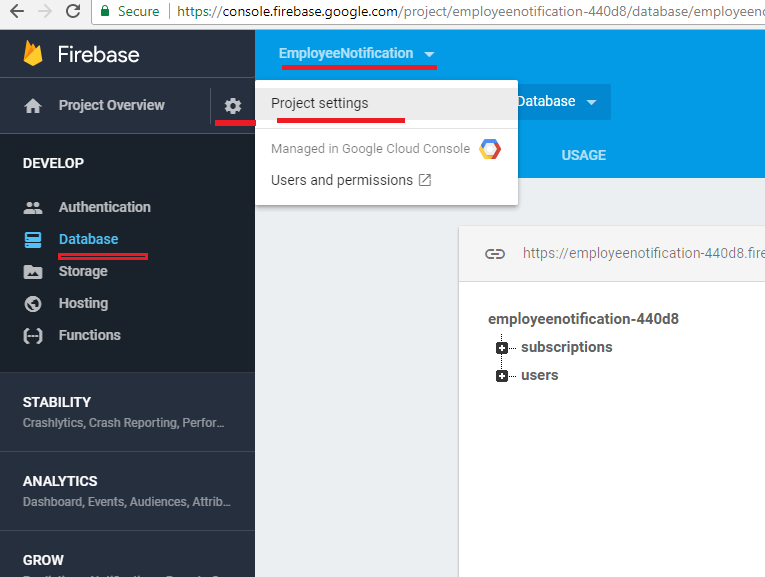The height and width of the screenshot is (577, 765).
Task: Open the settings gear icon
Action: (233, 105)
